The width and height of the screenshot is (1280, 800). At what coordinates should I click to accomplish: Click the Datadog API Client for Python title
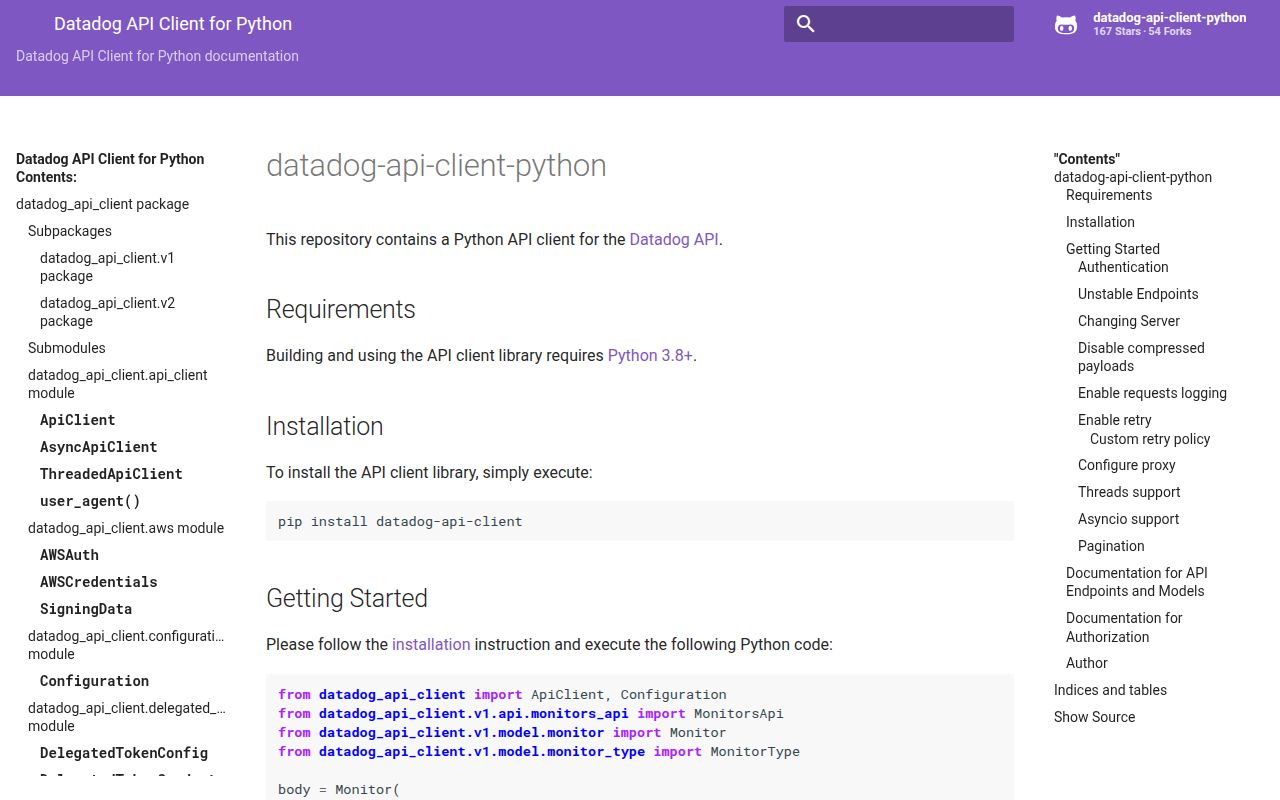(173, 23)
